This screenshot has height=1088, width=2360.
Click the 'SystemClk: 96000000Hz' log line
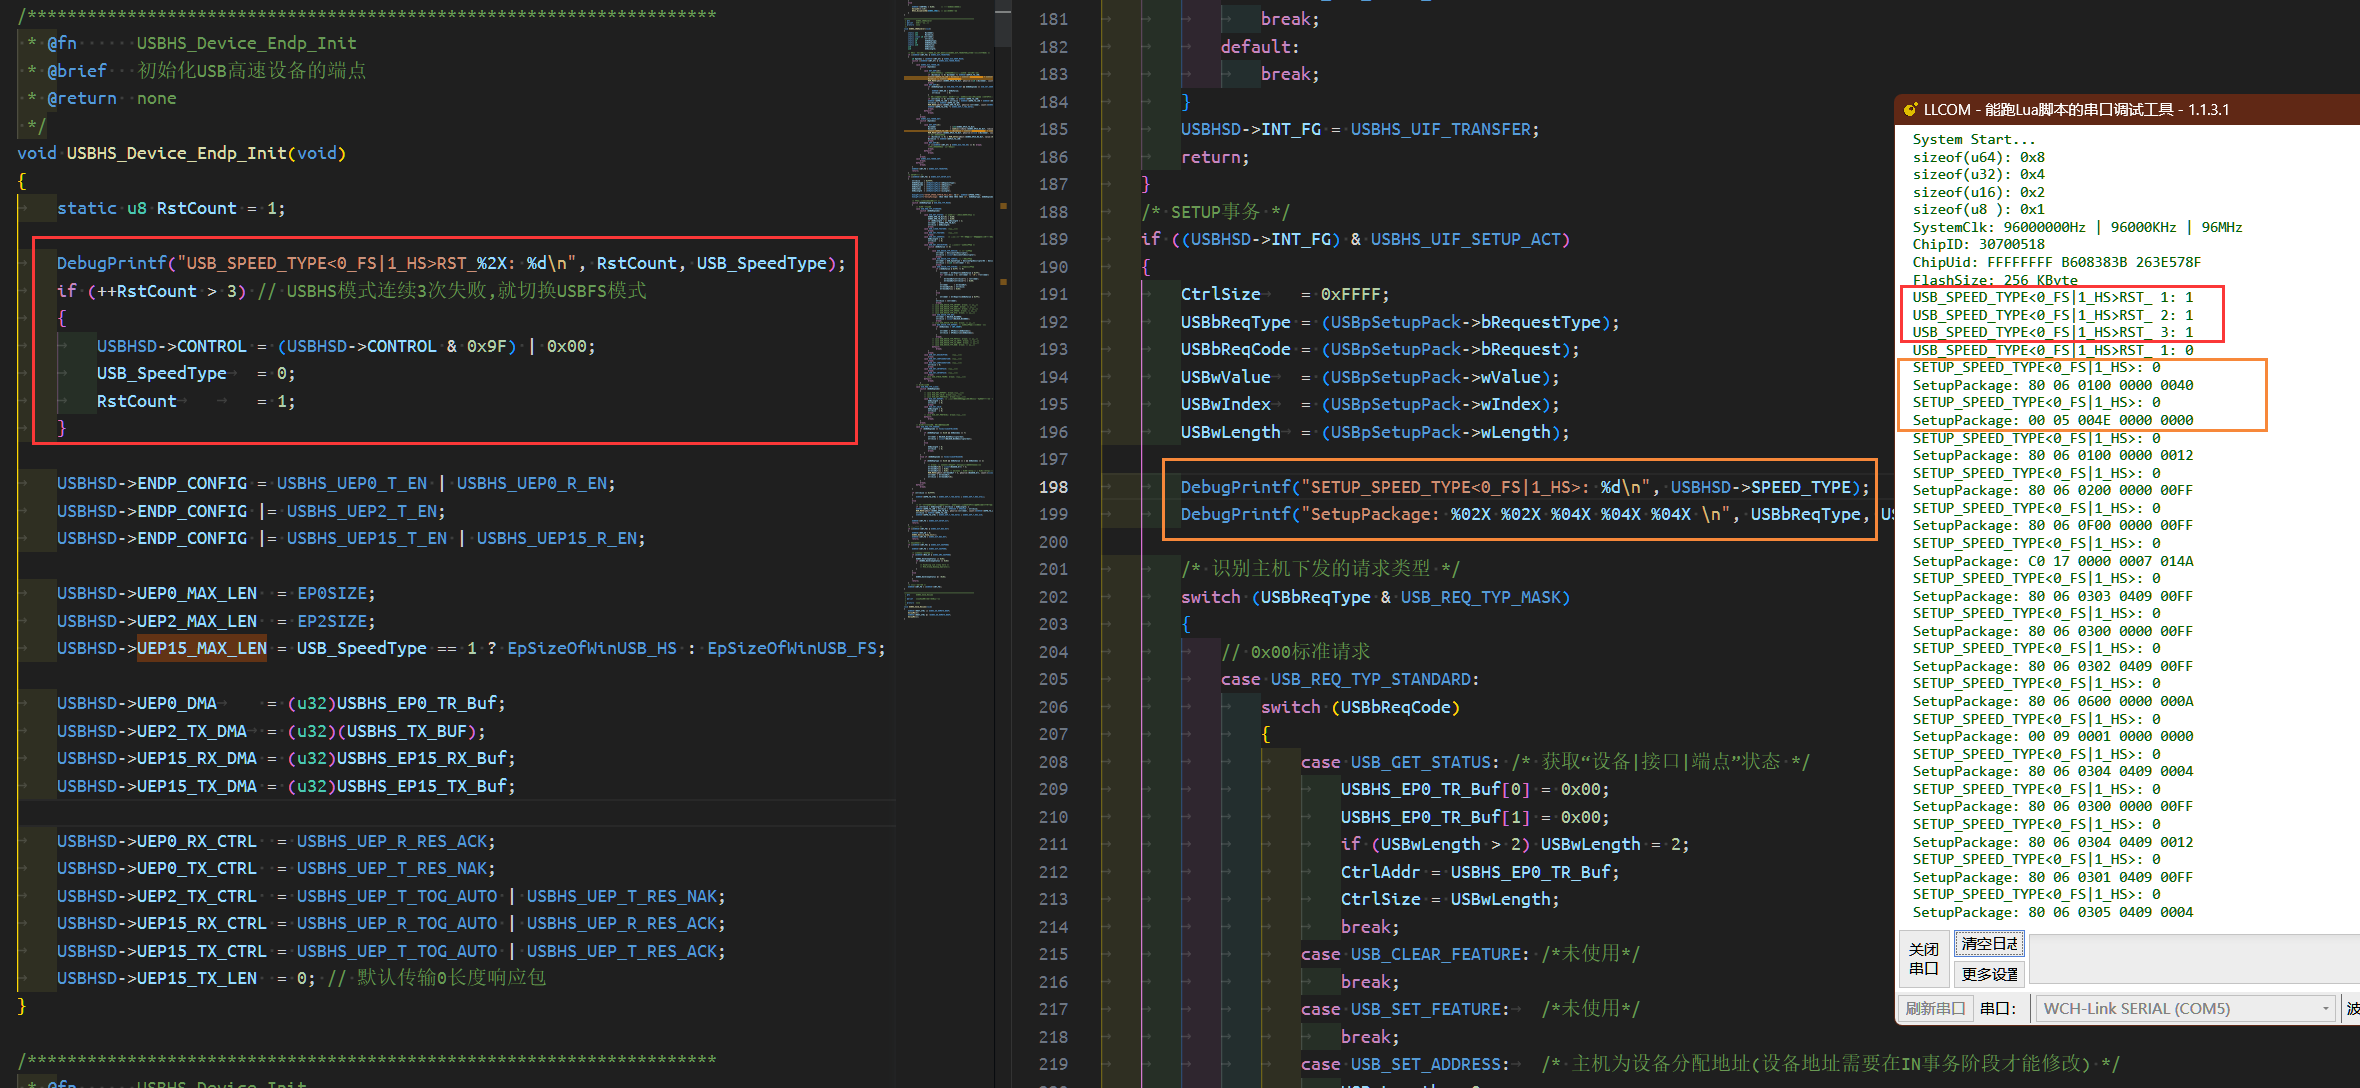2078,227
